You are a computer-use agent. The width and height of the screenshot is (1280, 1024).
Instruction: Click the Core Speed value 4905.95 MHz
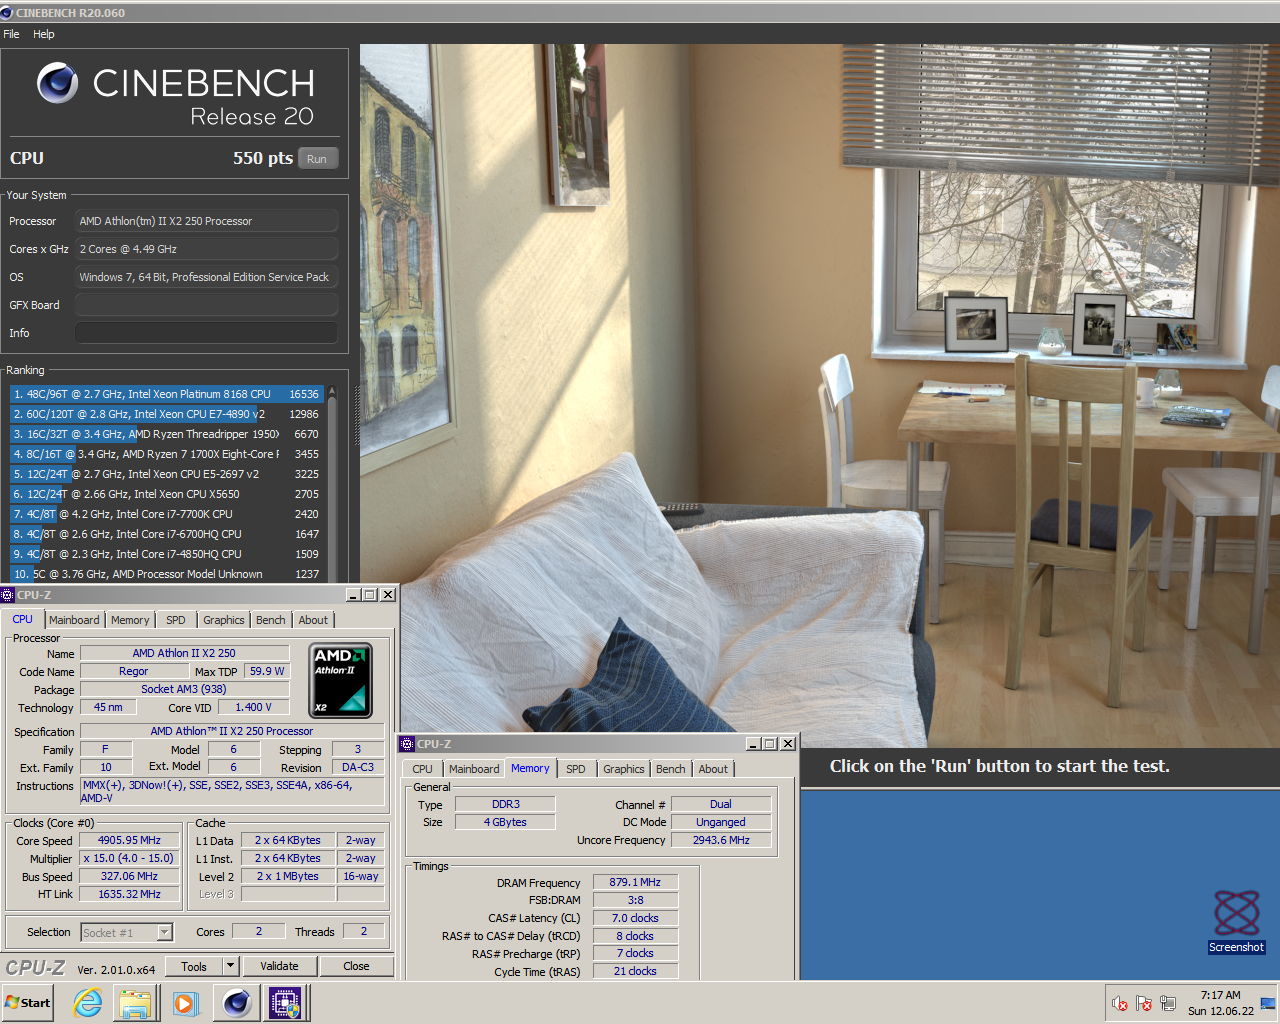coord(129,840)
